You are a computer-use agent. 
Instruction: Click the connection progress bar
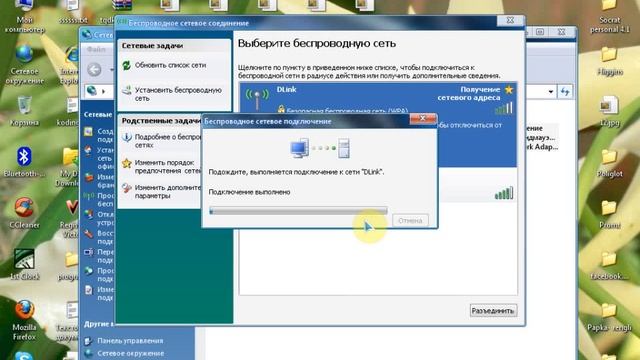click(298, 211)
